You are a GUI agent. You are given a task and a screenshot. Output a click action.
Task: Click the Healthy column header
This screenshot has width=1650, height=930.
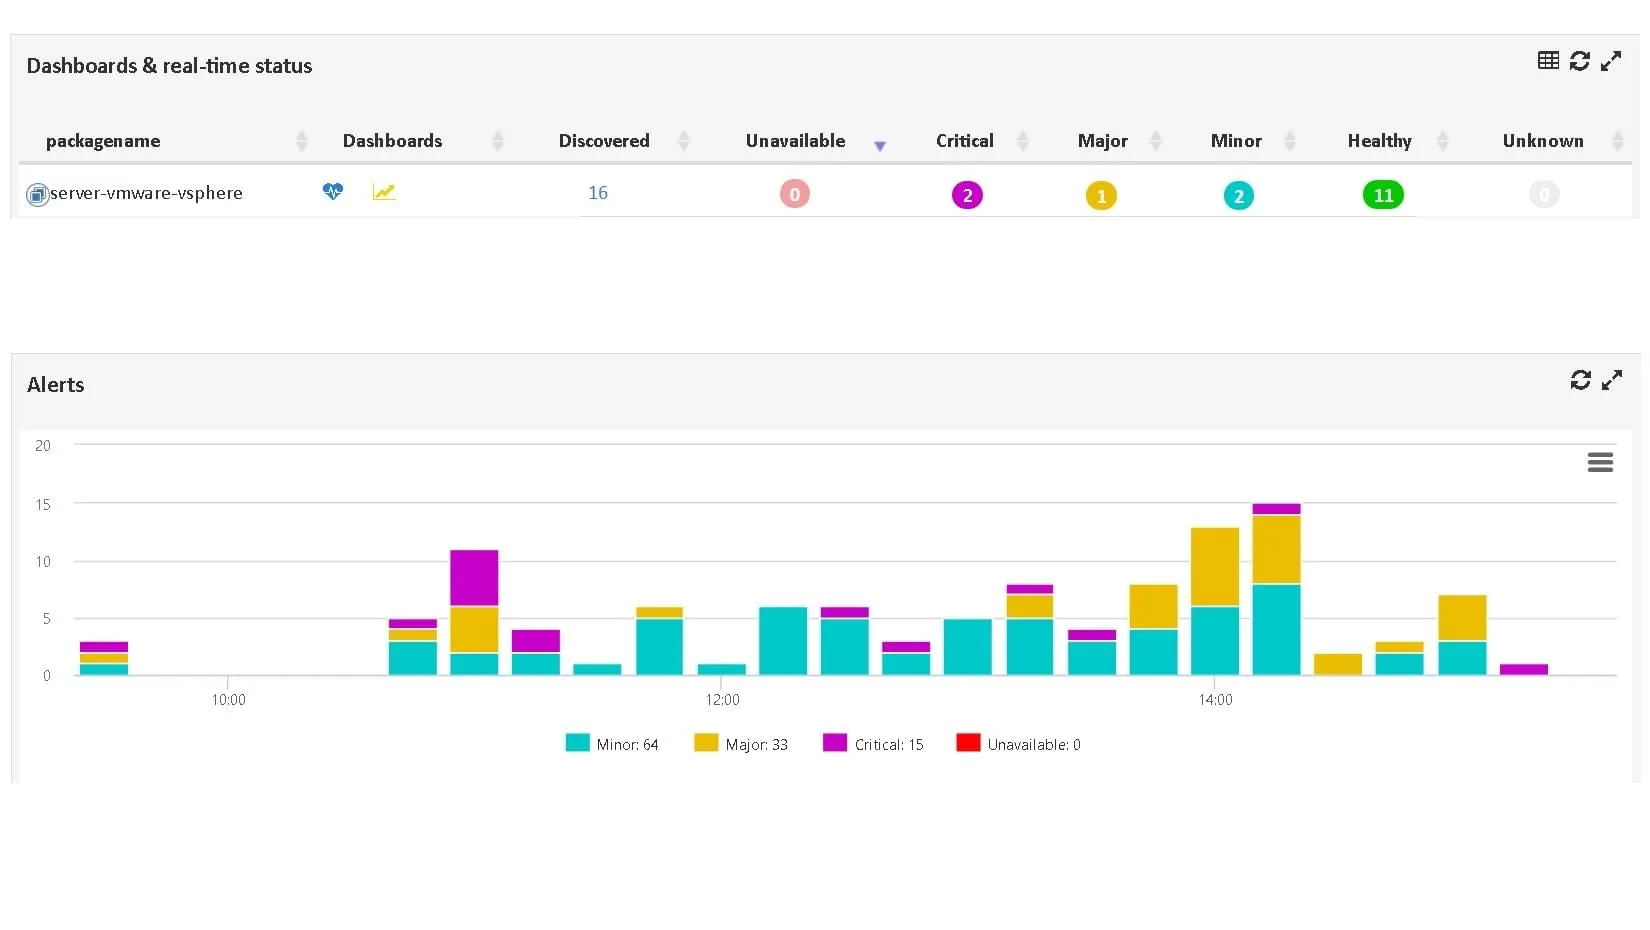click(x=1379, y=141)
